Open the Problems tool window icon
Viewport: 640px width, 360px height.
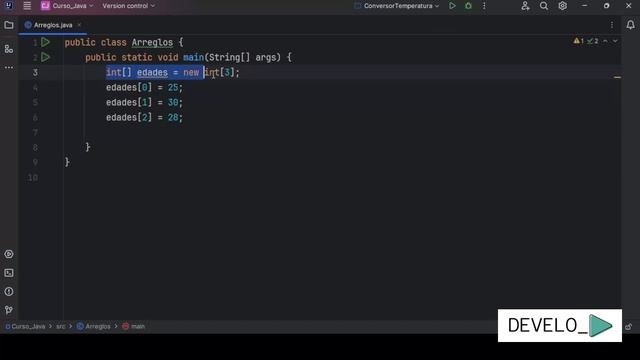[x=9, y=292]
